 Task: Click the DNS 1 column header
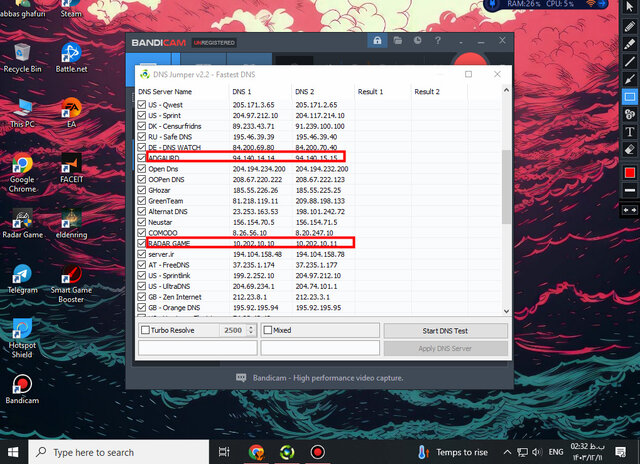tap(245, 92)
